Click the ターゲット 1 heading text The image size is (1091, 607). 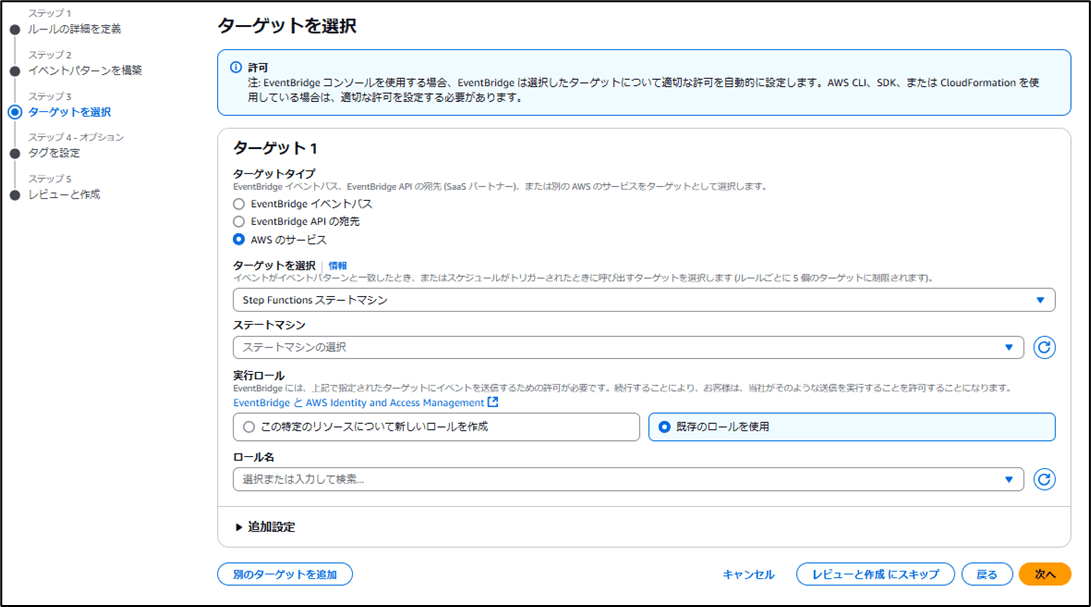pyautogui.click(x=276, y=148)
